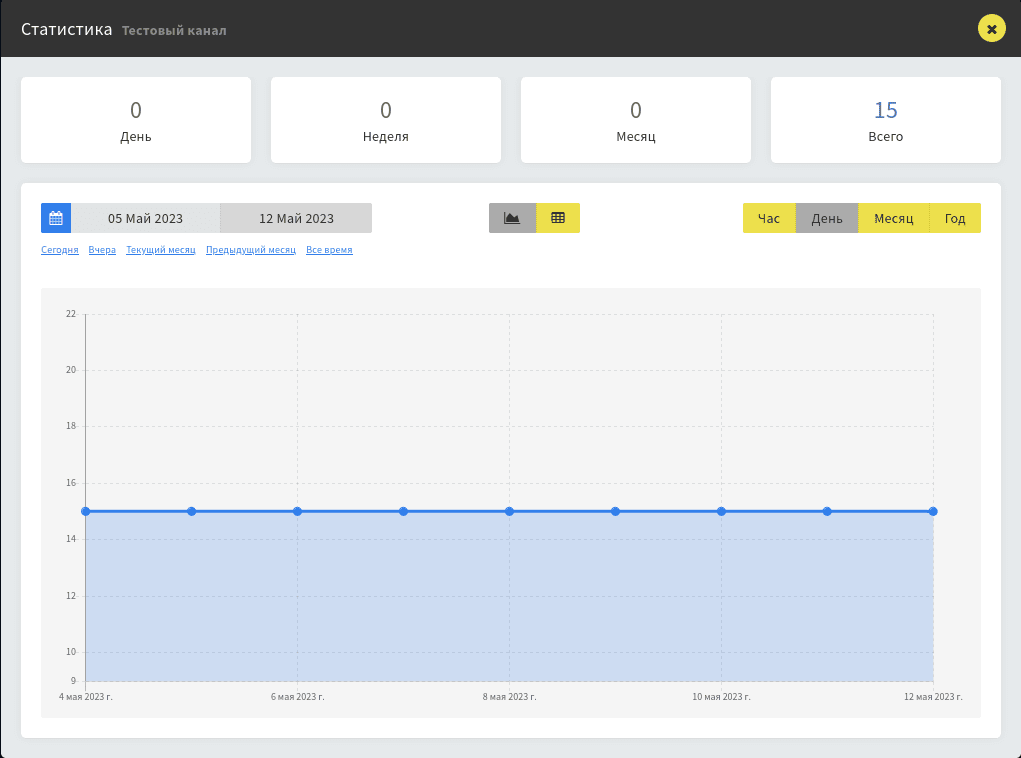Click the Всего total card showing 15

click(x=885, y=120)
